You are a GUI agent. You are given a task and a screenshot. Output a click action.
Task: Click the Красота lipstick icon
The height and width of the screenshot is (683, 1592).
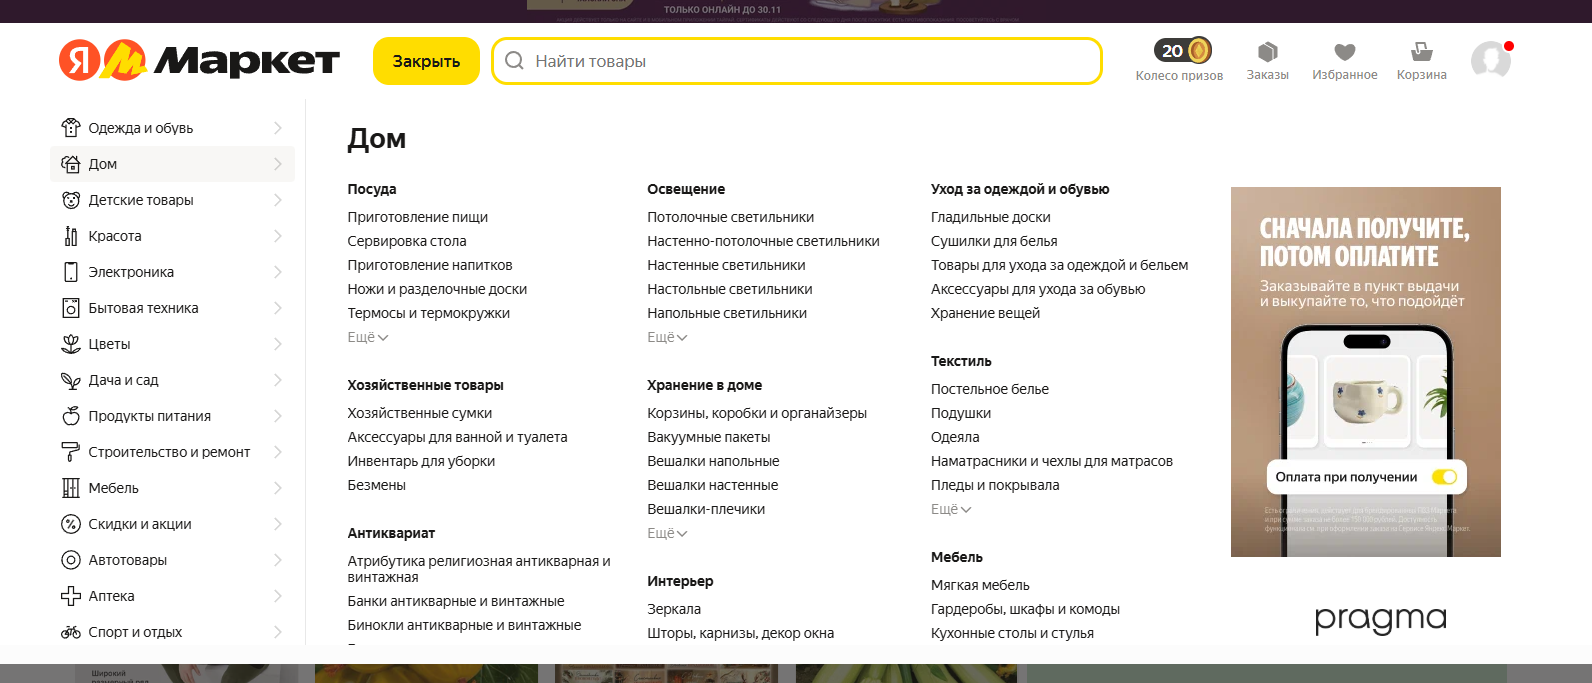71,235
